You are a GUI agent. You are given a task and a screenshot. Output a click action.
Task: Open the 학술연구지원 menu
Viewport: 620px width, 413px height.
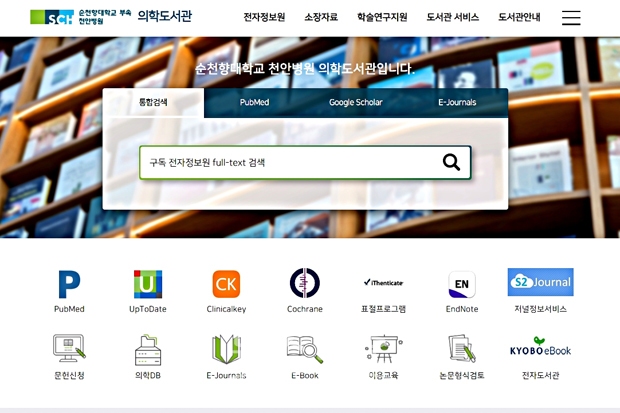pos(382,17)
